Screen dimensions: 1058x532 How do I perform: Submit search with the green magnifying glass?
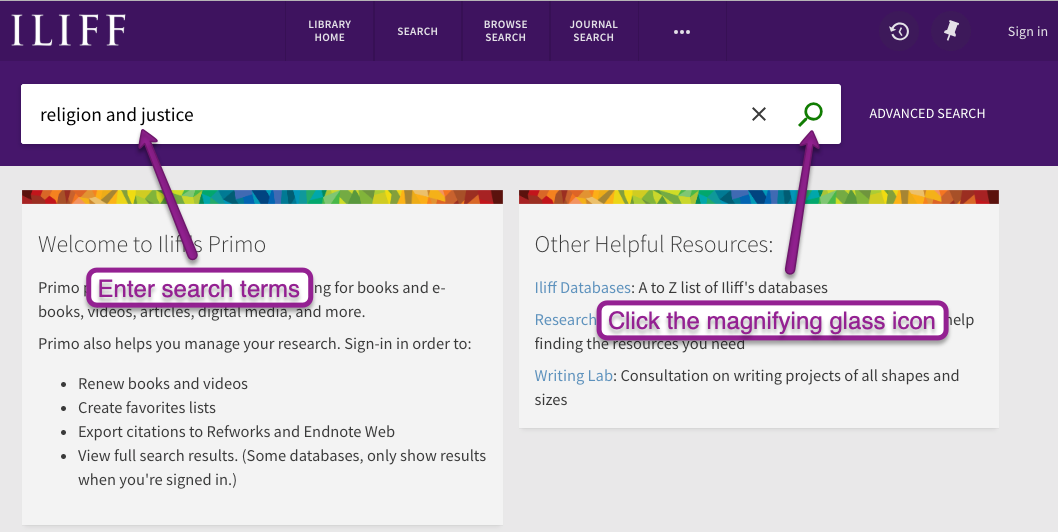(x=810, y=114)
